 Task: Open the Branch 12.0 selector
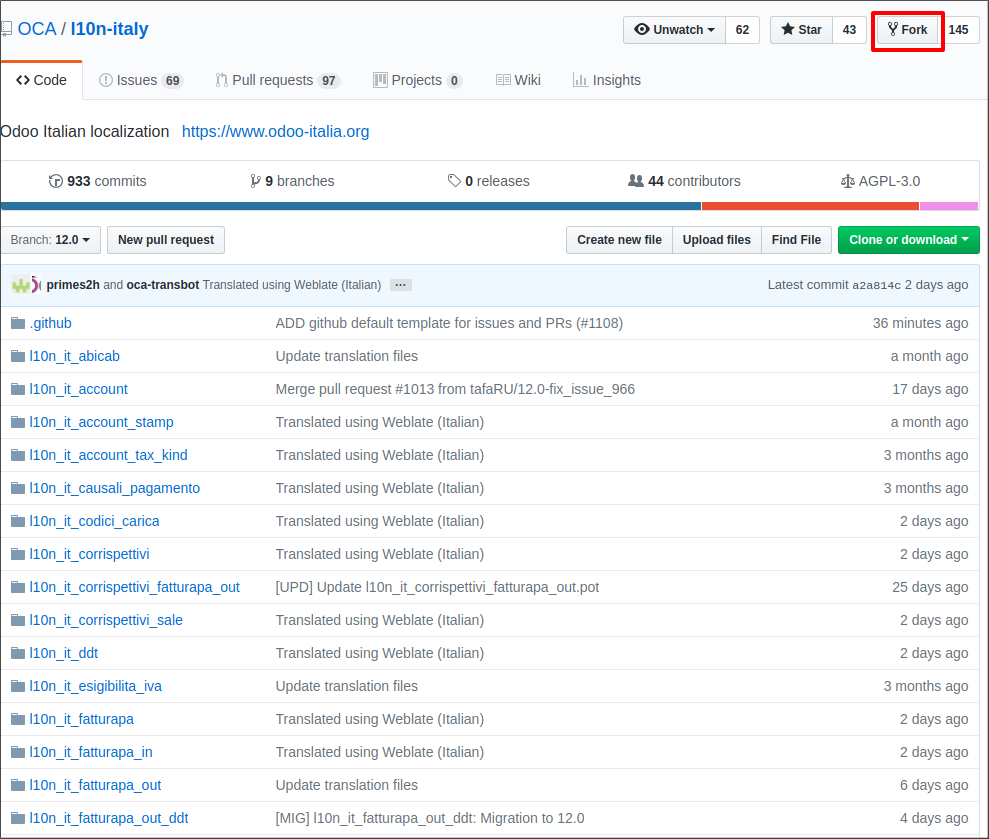(50, 240)
